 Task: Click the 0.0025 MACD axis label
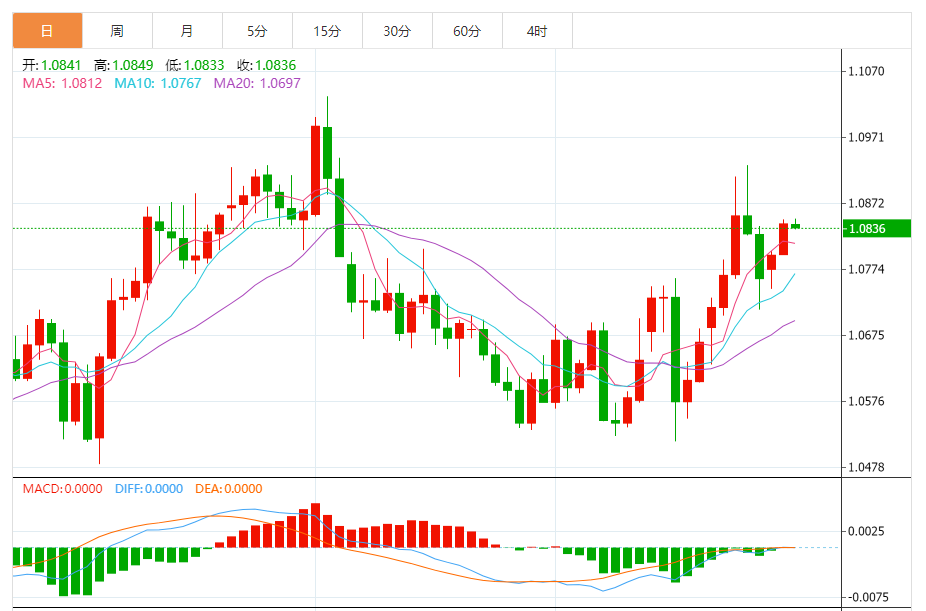tap(866, 531)
